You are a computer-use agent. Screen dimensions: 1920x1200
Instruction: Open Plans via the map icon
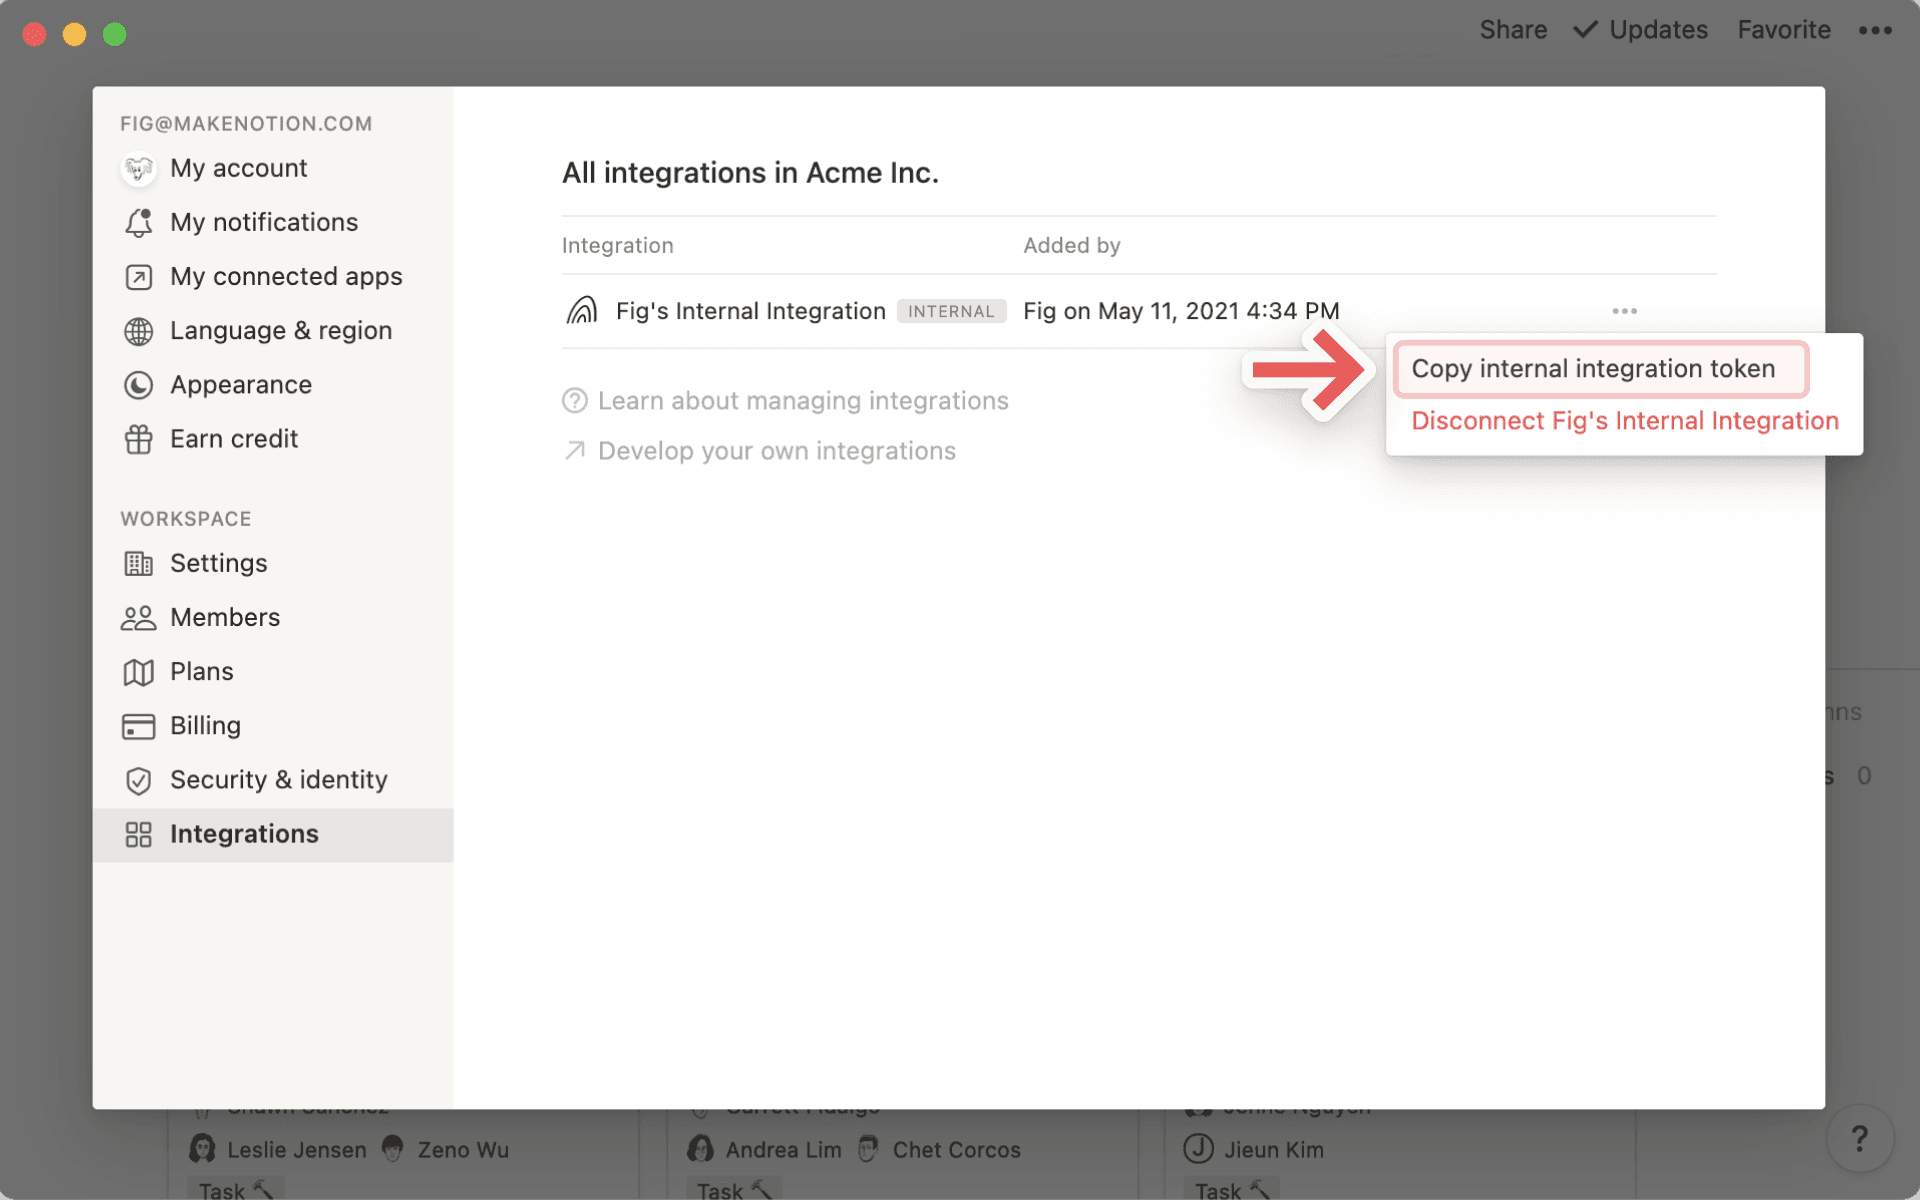(139, 671)
